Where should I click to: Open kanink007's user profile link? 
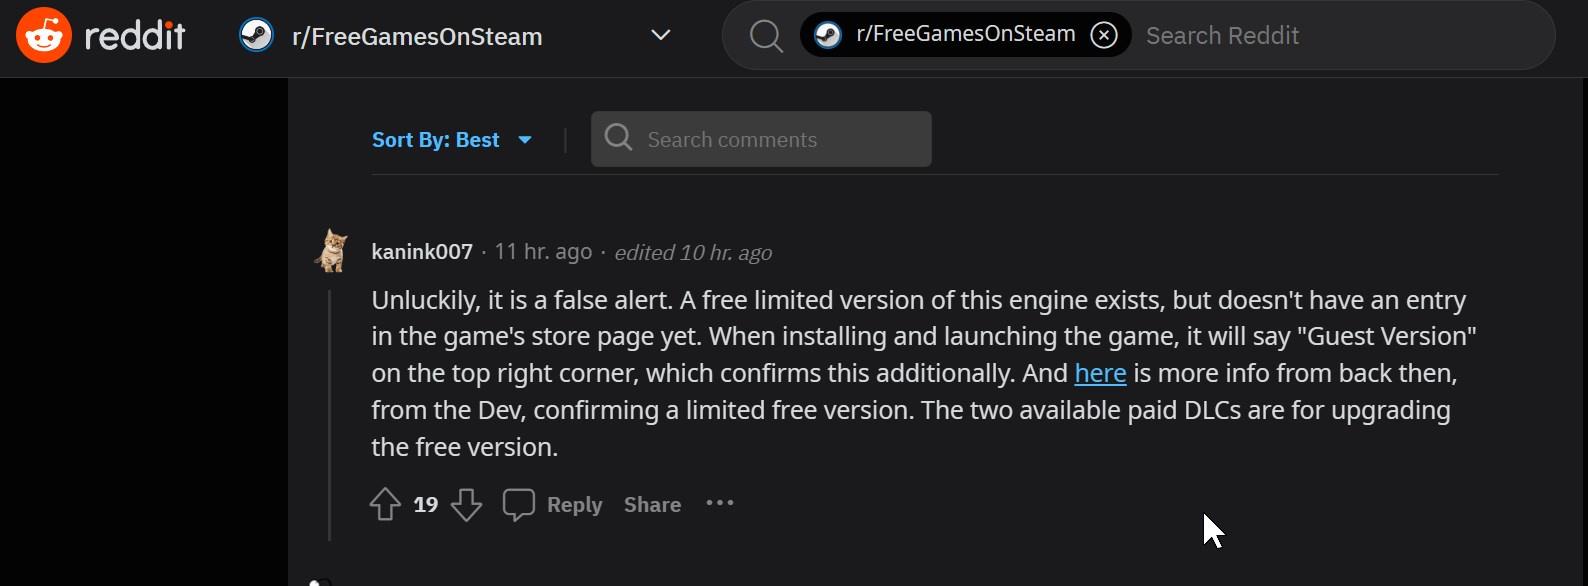pyautogui.click(x=422, y=252)
